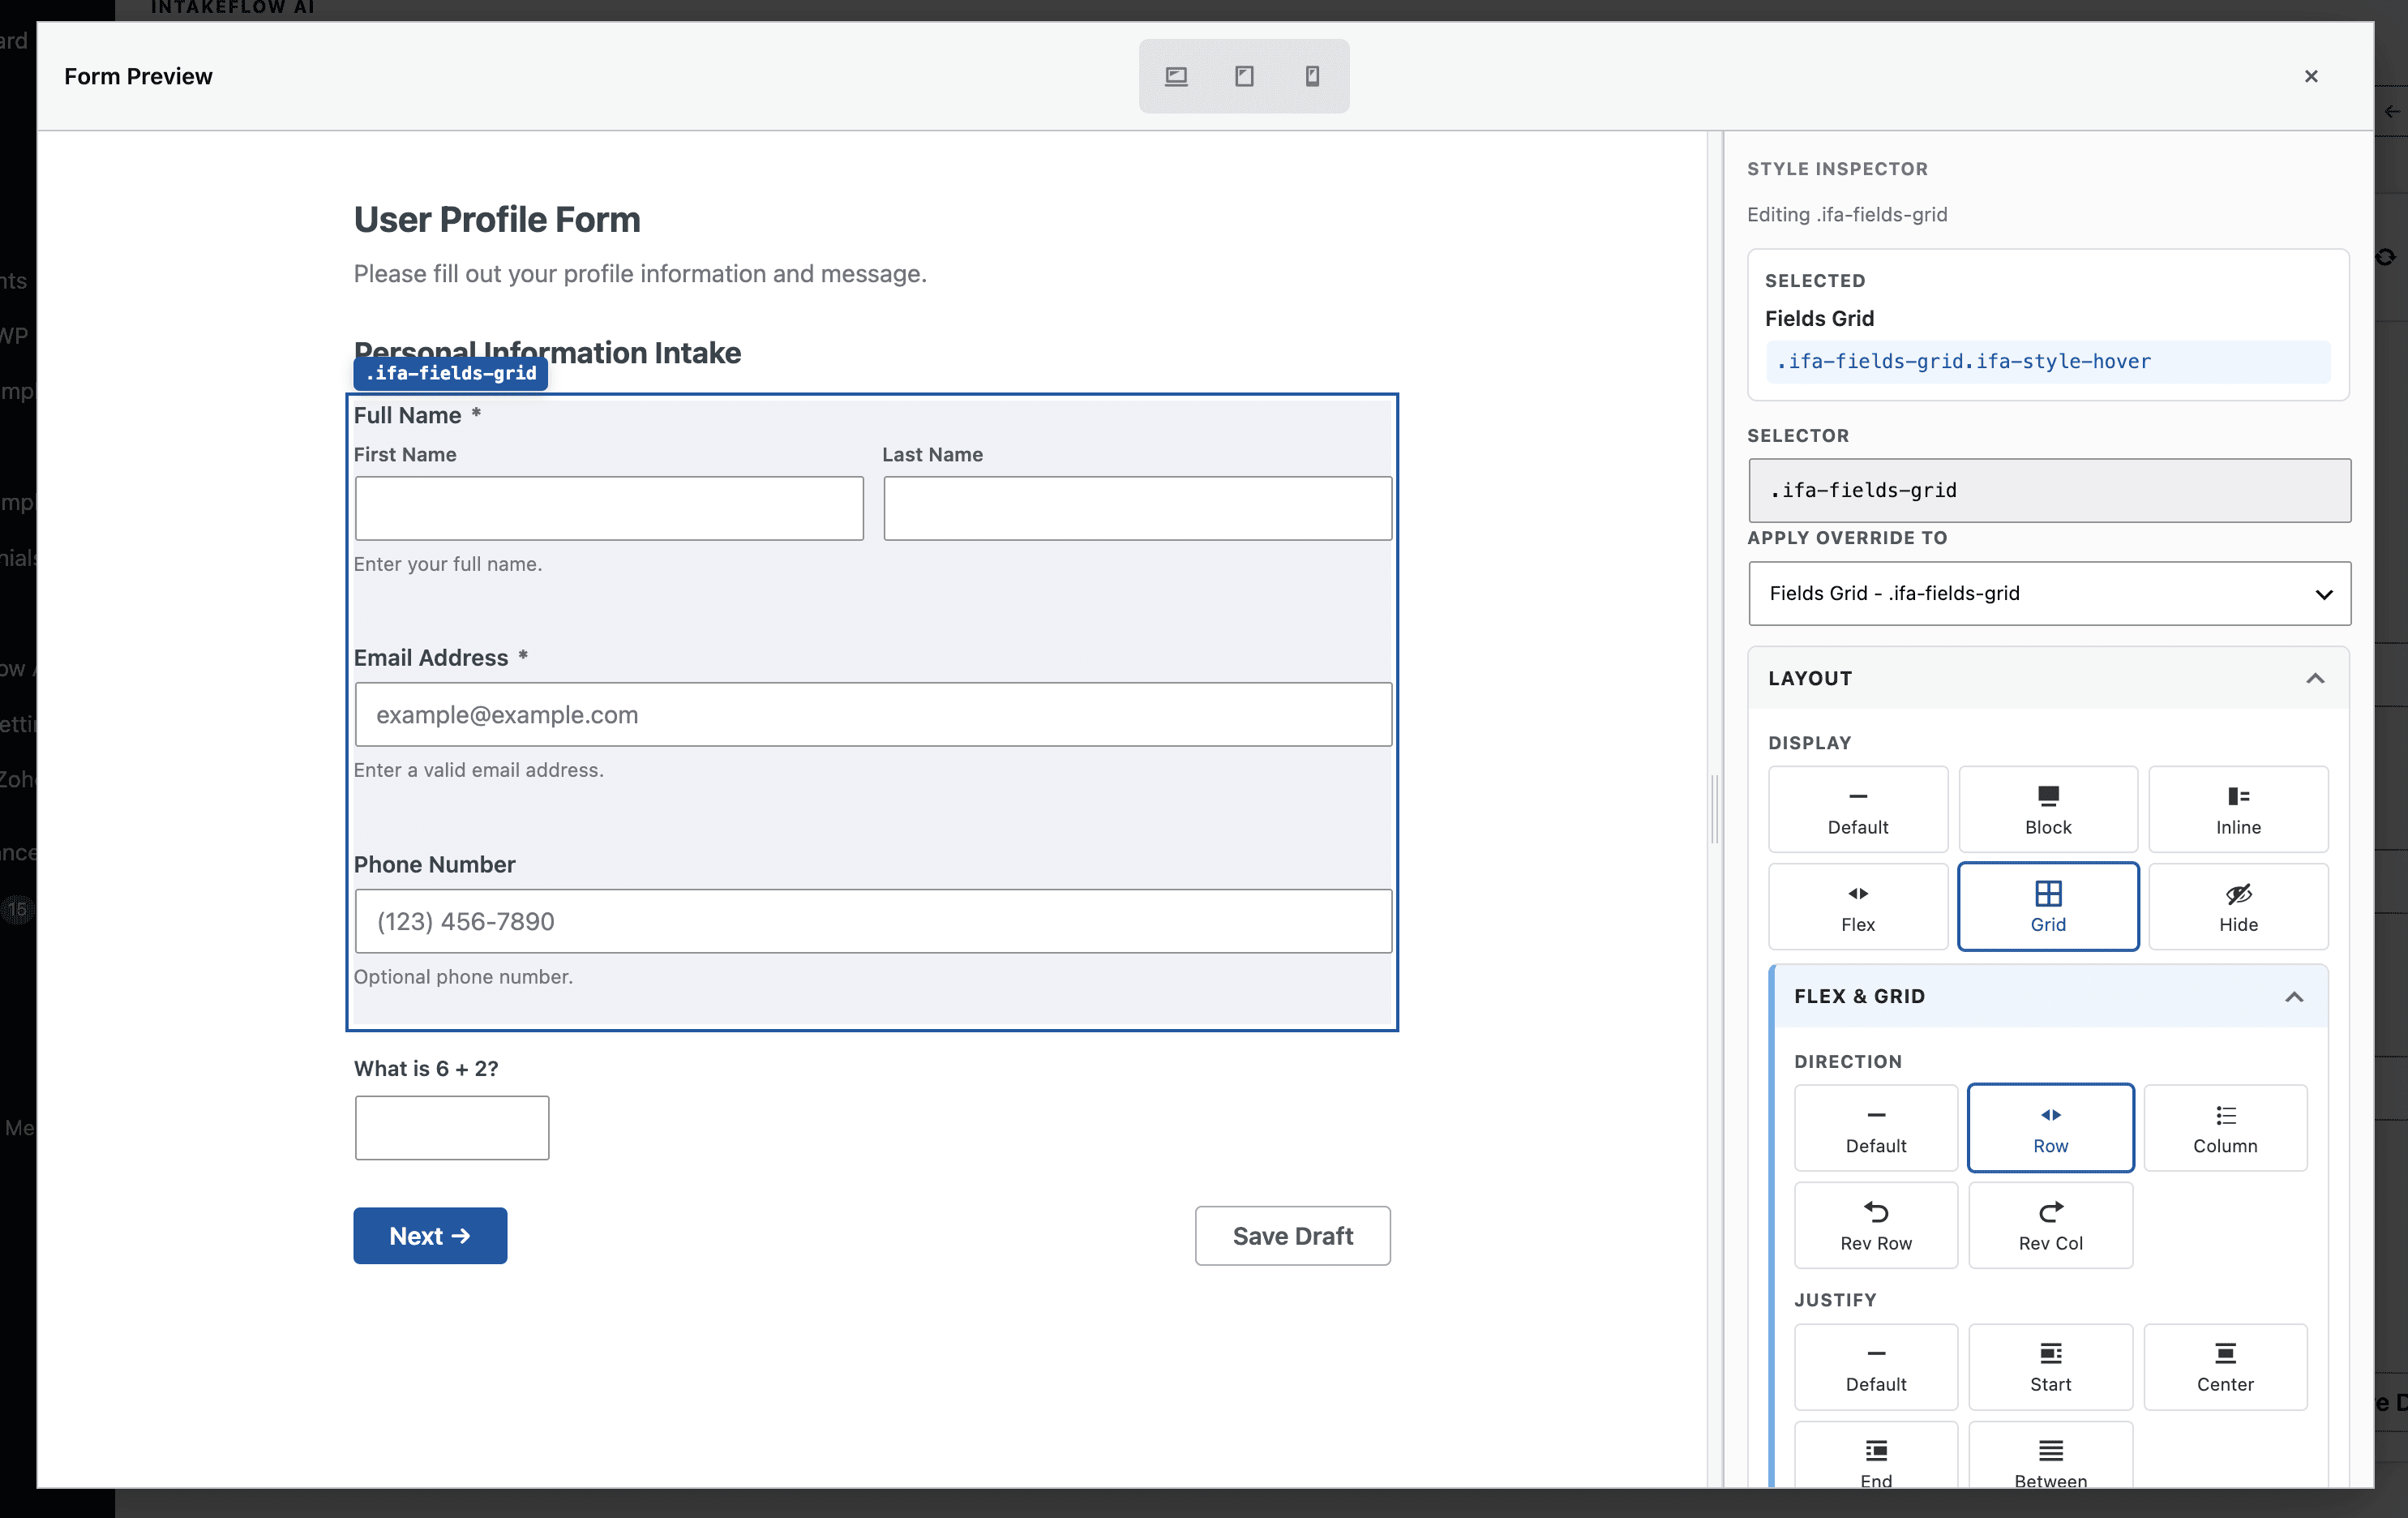The width and height of the screenshot is (2408, 1518).
Task: Choose Column direction option
Action: [2225, 1127]
